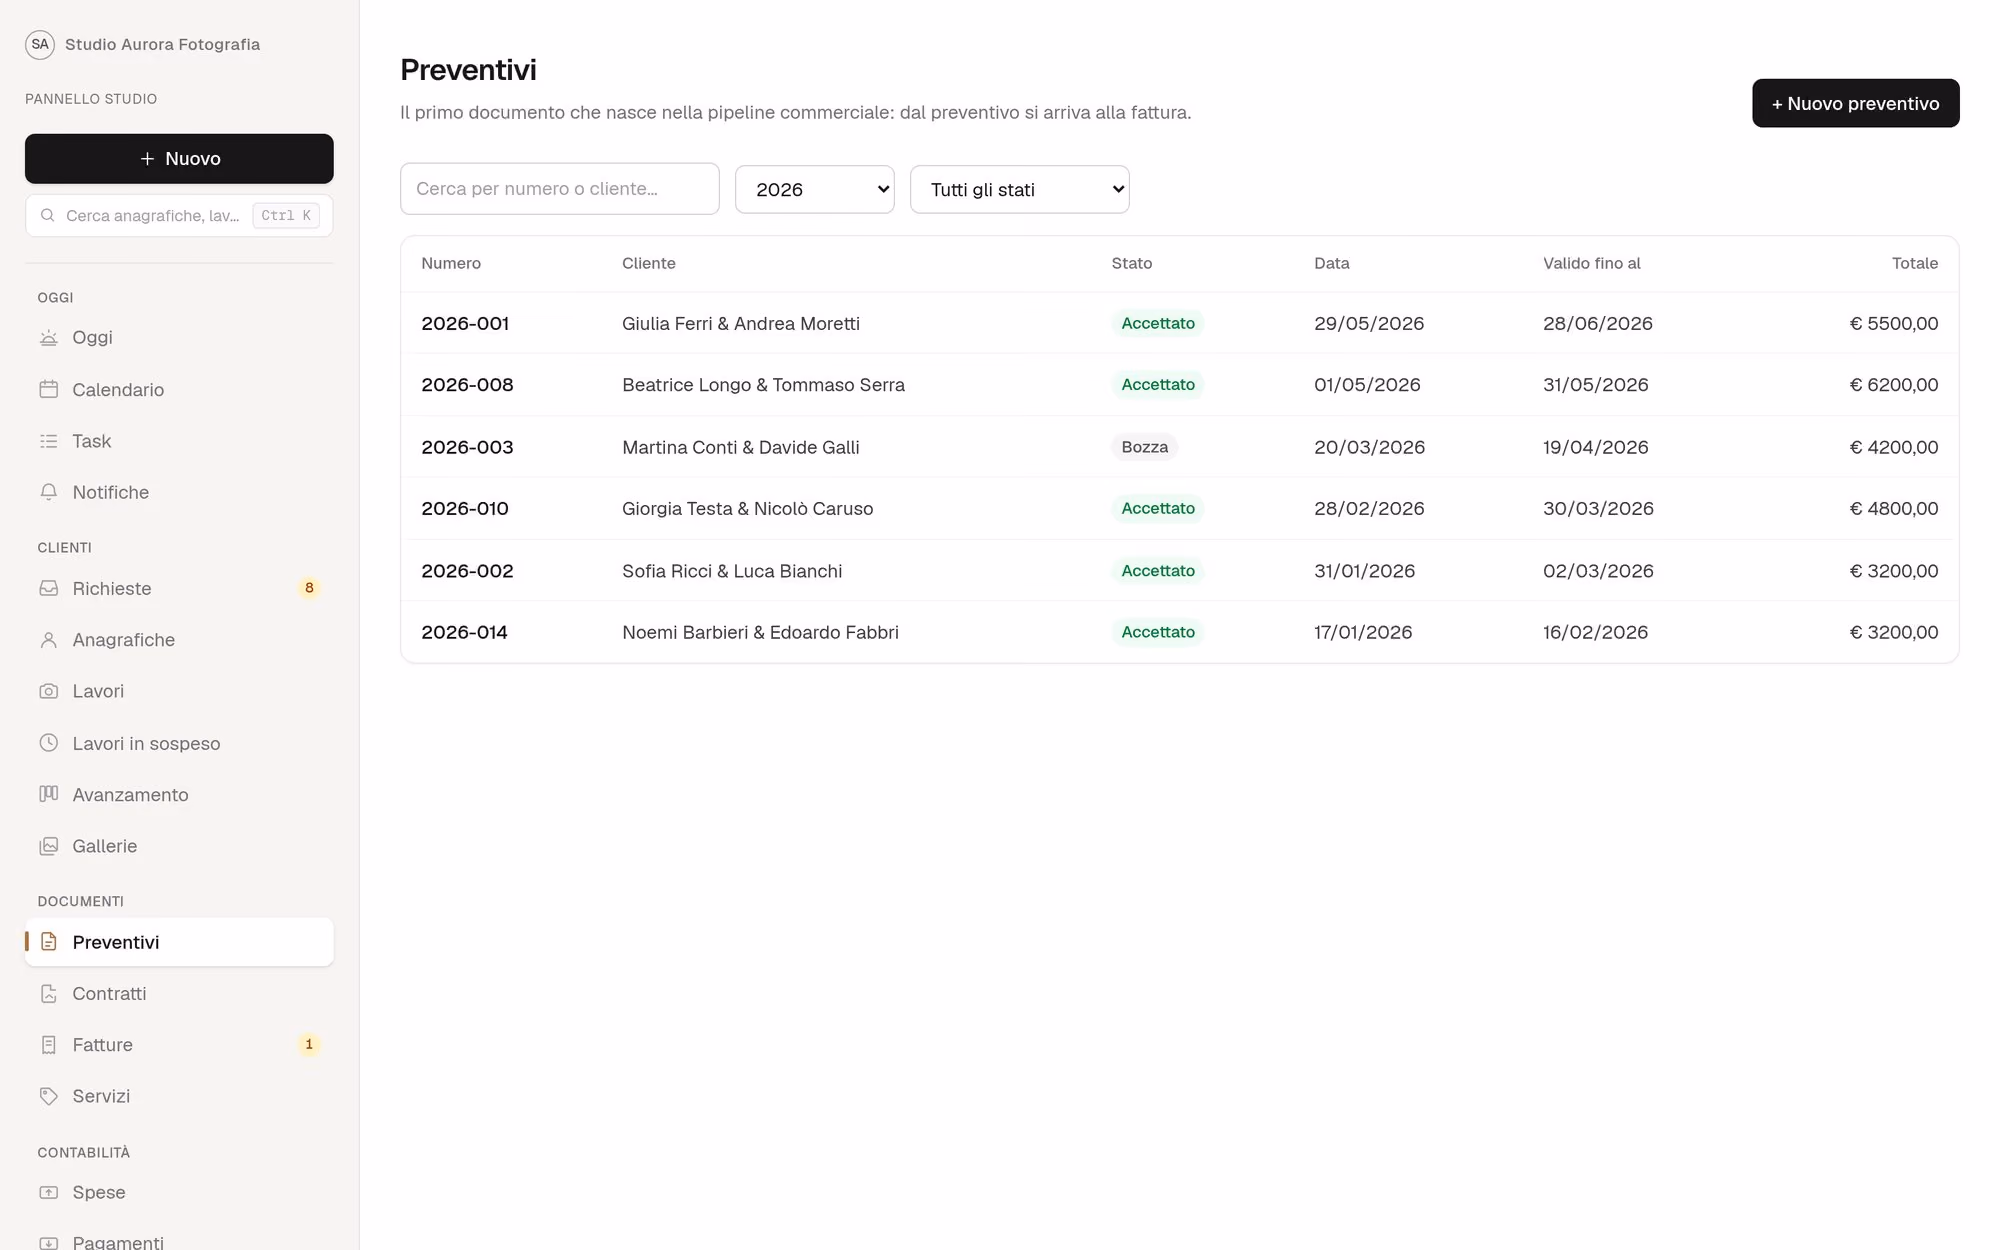Click the Servizi tag icon
Image resolution: width=2000 pixels, height=1250 pixels.
click(48, 1096)
